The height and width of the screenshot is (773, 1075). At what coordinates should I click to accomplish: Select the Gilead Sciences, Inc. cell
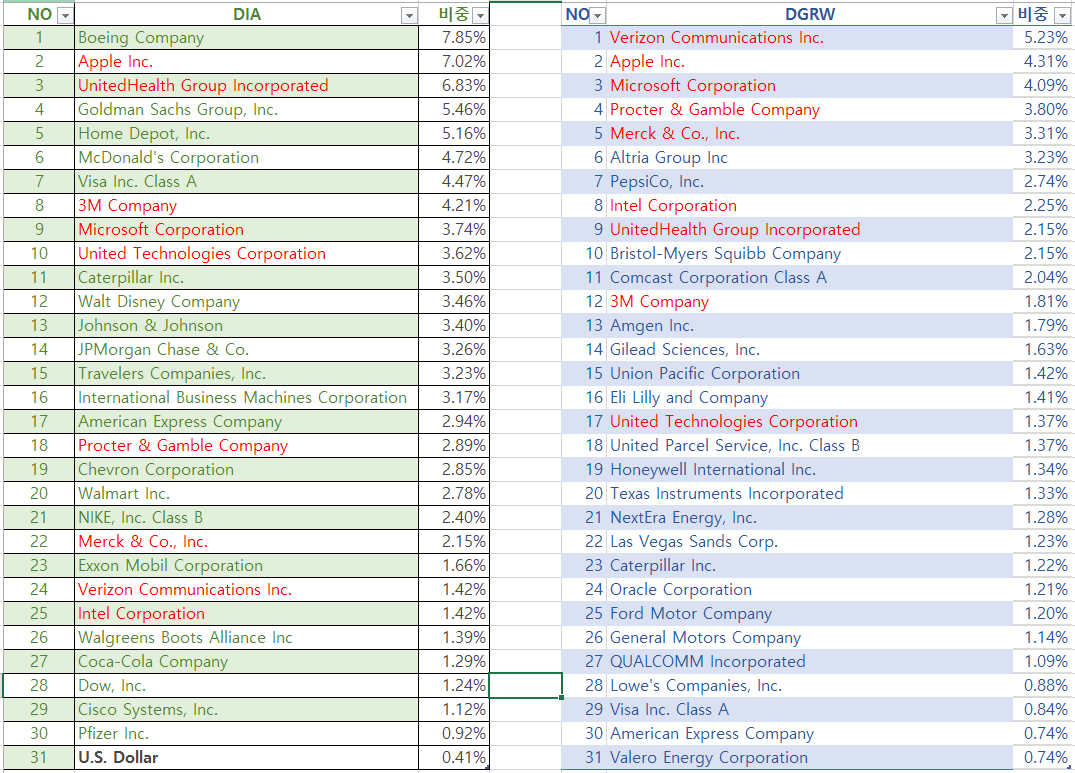click(810, 349)
